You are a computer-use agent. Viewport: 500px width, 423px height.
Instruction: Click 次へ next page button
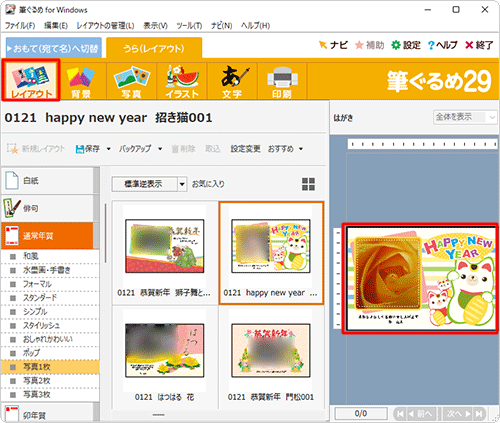pos(458,414)
